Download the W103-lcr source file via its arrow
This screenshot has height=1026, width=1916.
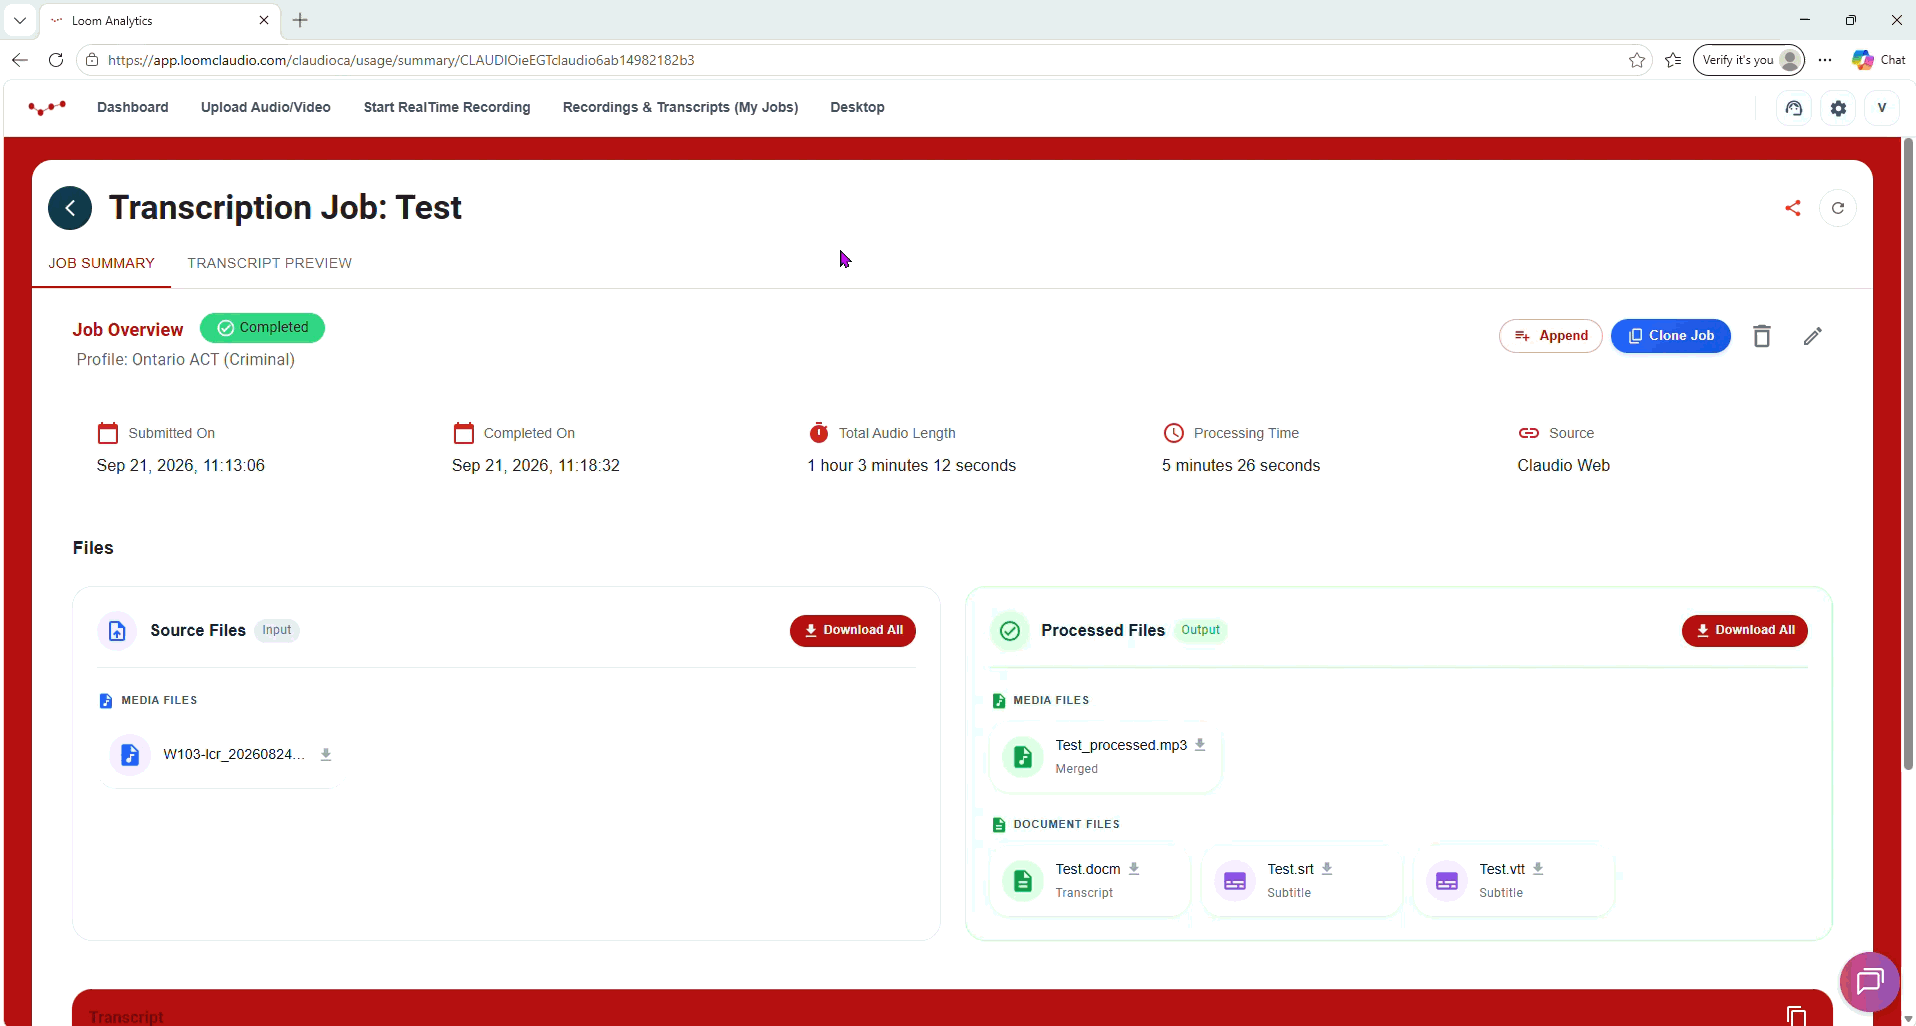coord(326,755)
